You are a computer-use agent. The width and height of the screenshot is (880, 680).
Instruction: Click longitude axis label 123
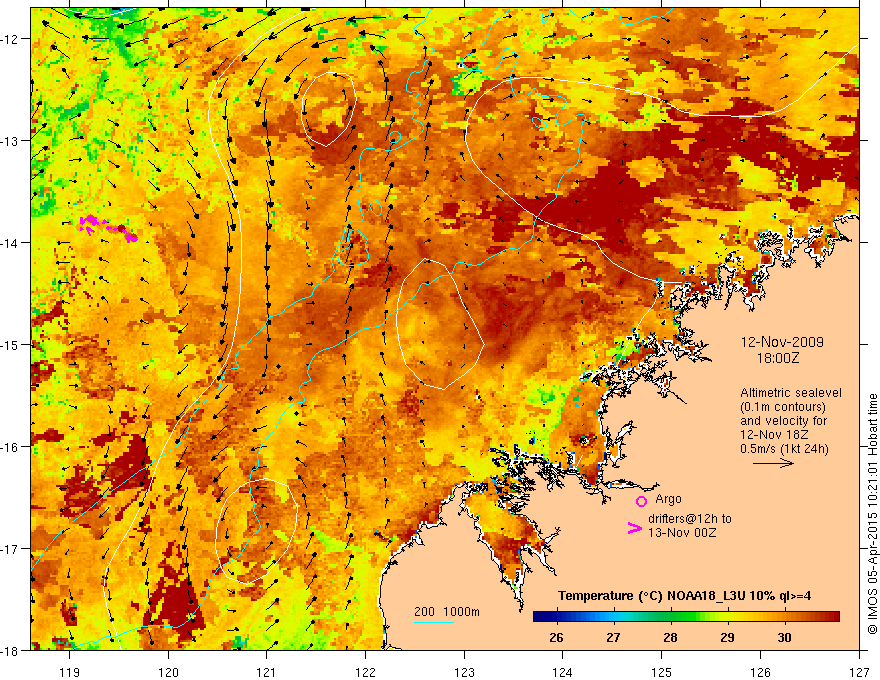tap(464, 672)
